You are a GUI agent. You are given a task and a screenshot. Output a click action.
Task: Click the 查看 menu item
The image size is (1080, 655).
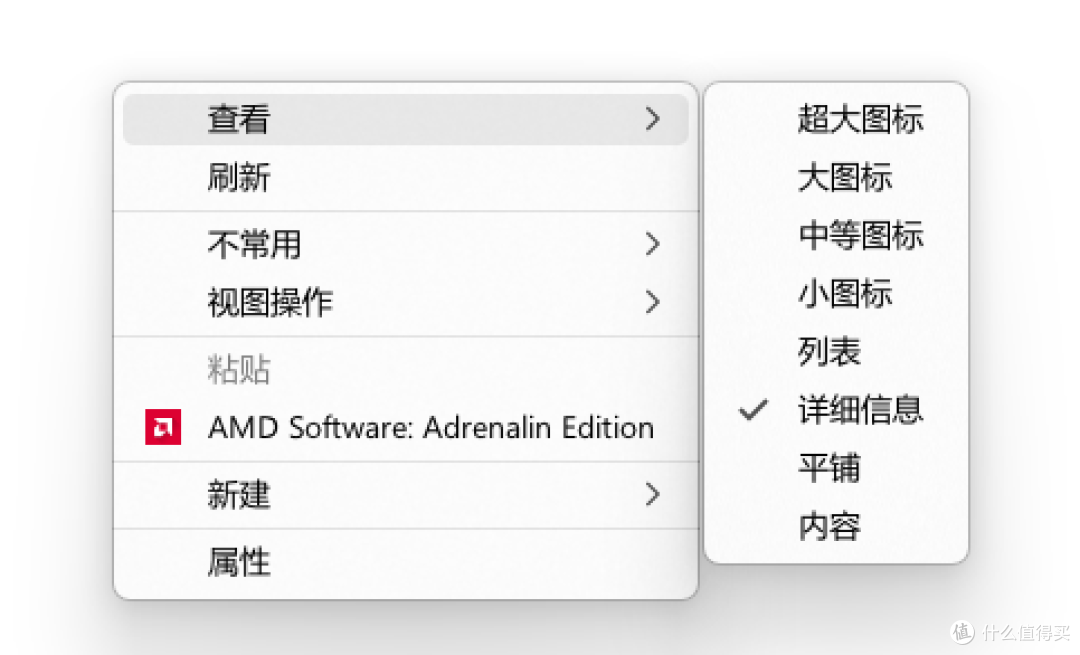[406, 118]
